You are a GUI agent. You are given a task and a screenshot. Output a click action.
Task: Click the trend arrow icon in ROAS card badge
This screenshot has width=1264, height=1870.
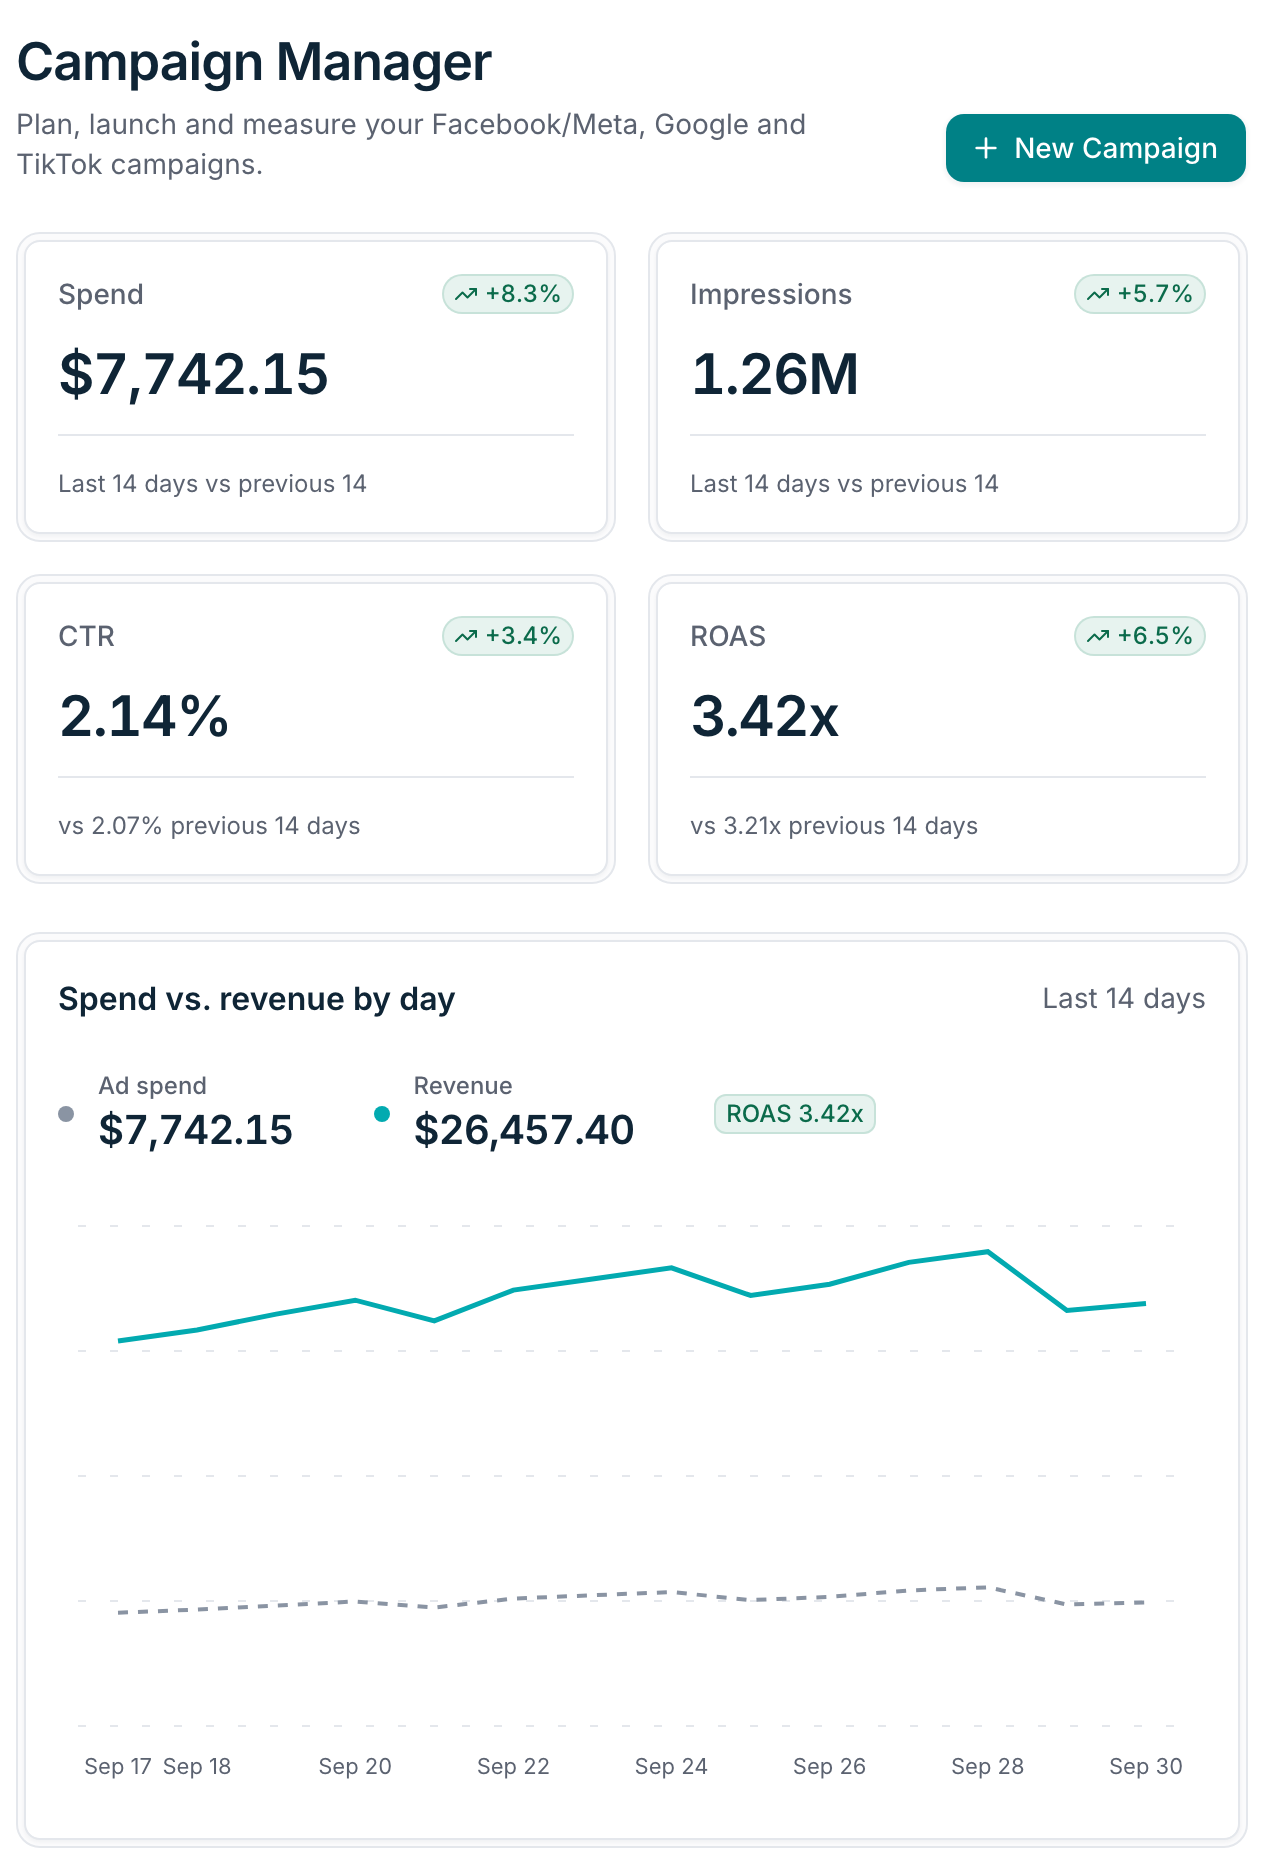click(x=1098, y=636)
